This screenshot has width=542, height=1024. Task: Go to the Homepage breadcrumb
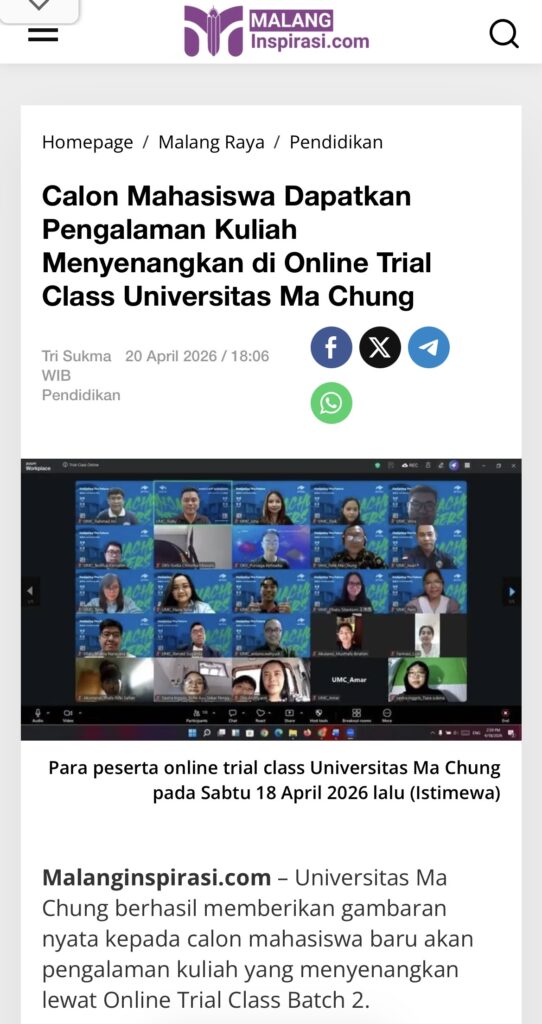pos(88,142)
